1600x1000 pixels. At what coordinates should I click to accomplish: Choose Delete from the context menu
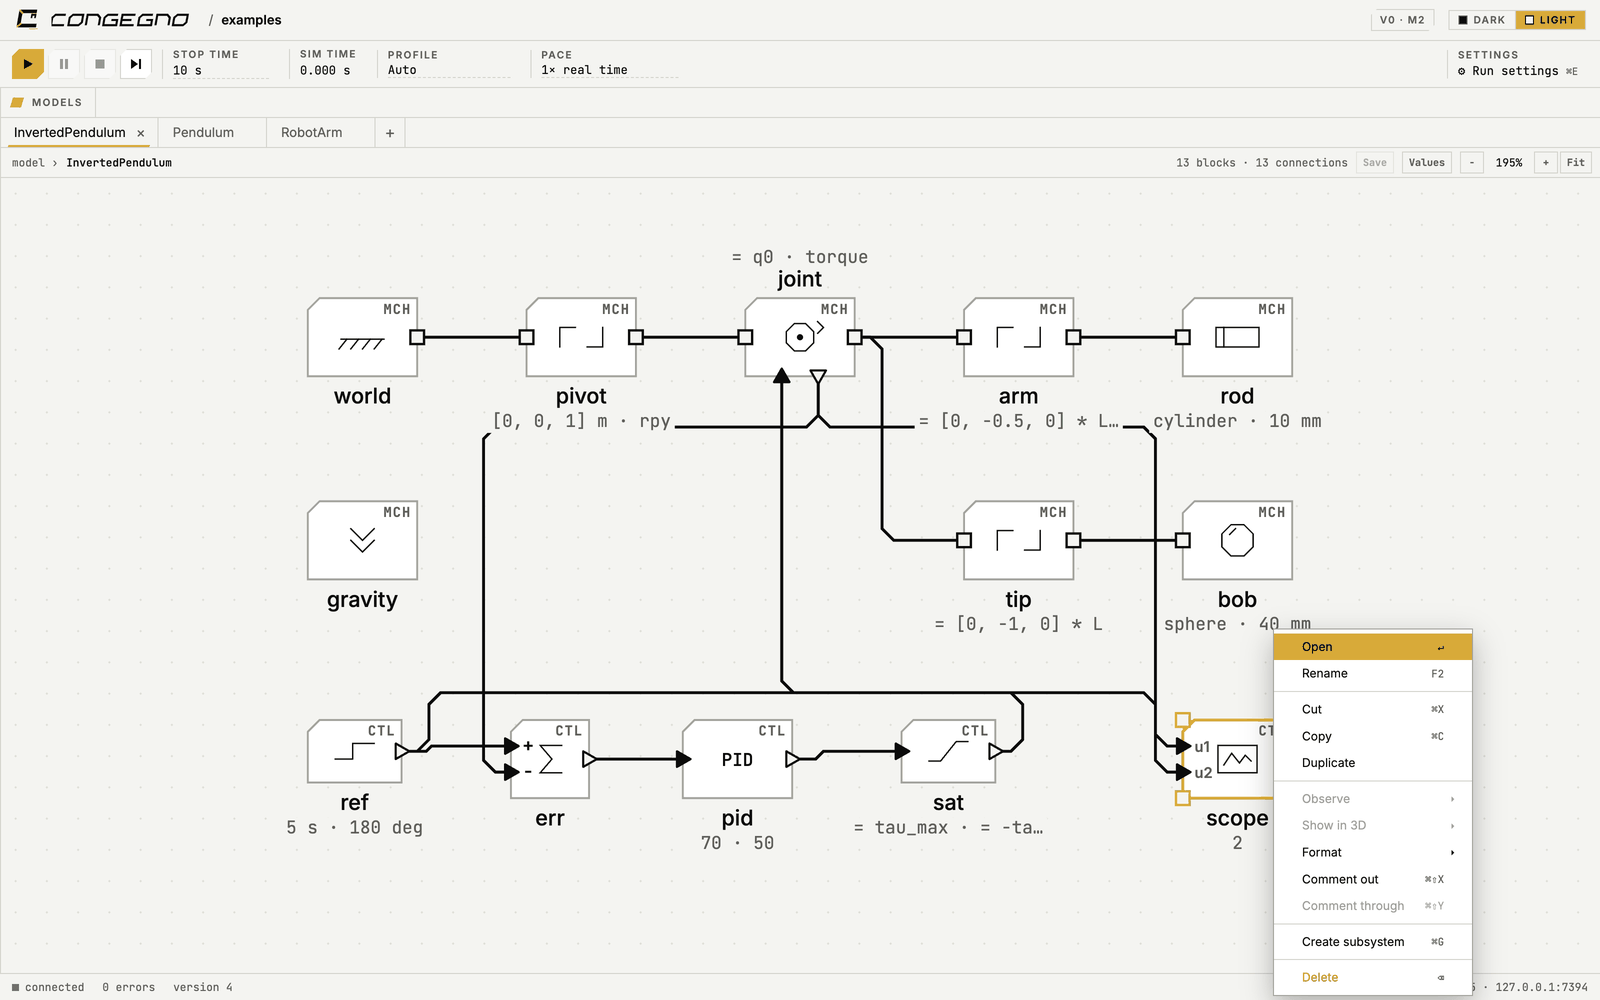1373,978
